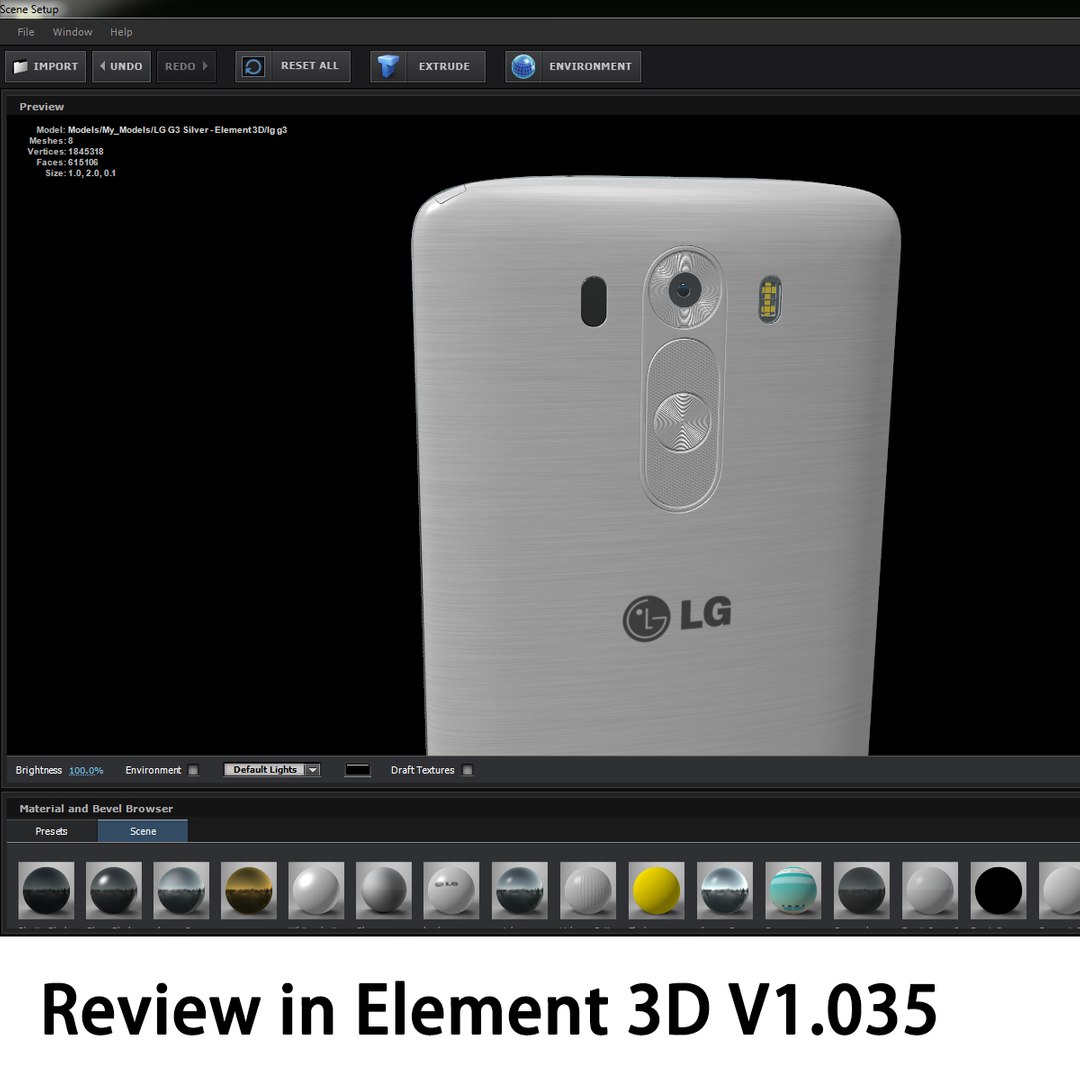Open the Window menu
Image resolution: width=1080 pixels, height=1080 pixels.
pos(72,32)
